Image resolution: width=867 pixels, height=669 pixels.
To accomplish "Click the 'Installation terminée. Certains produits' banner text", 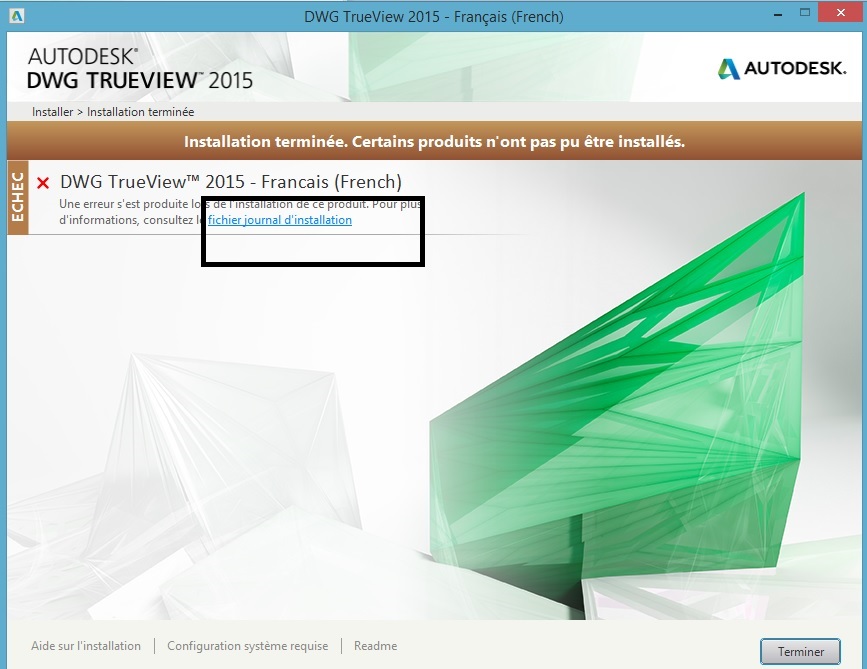I will click(434, 142).
